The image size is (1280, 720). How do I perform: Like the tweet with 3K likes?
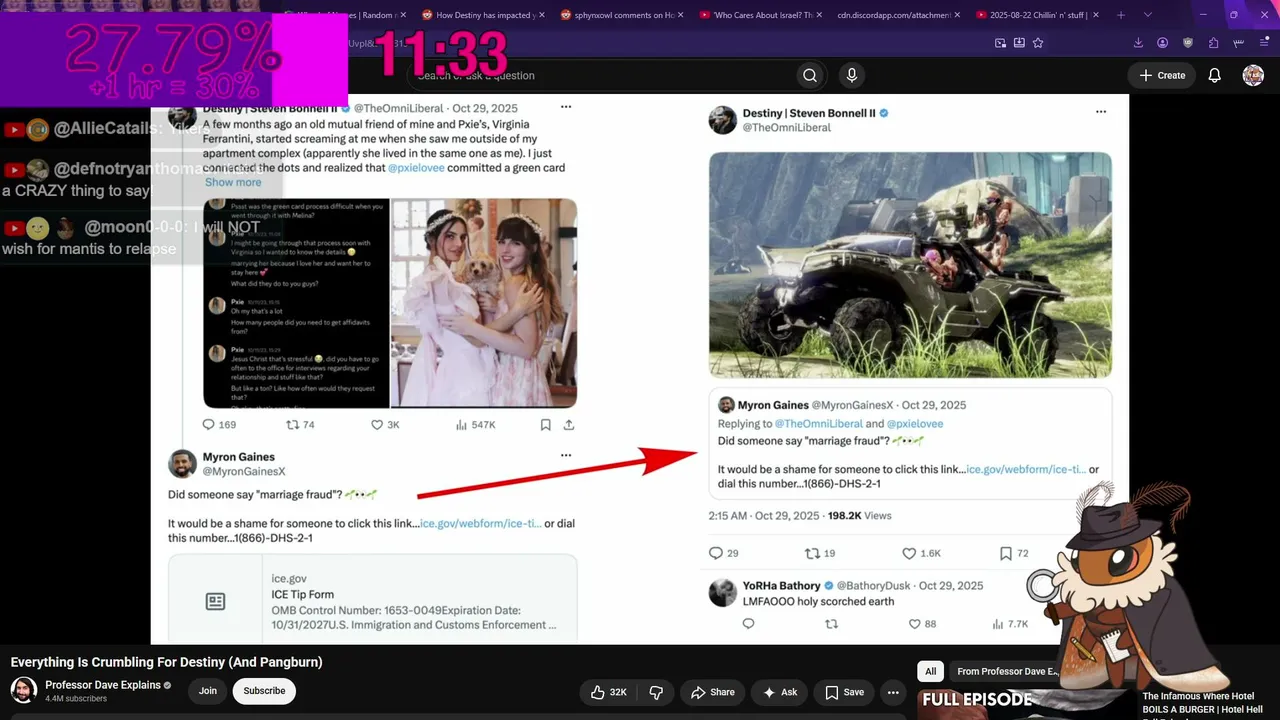click(x=377, y=425)
